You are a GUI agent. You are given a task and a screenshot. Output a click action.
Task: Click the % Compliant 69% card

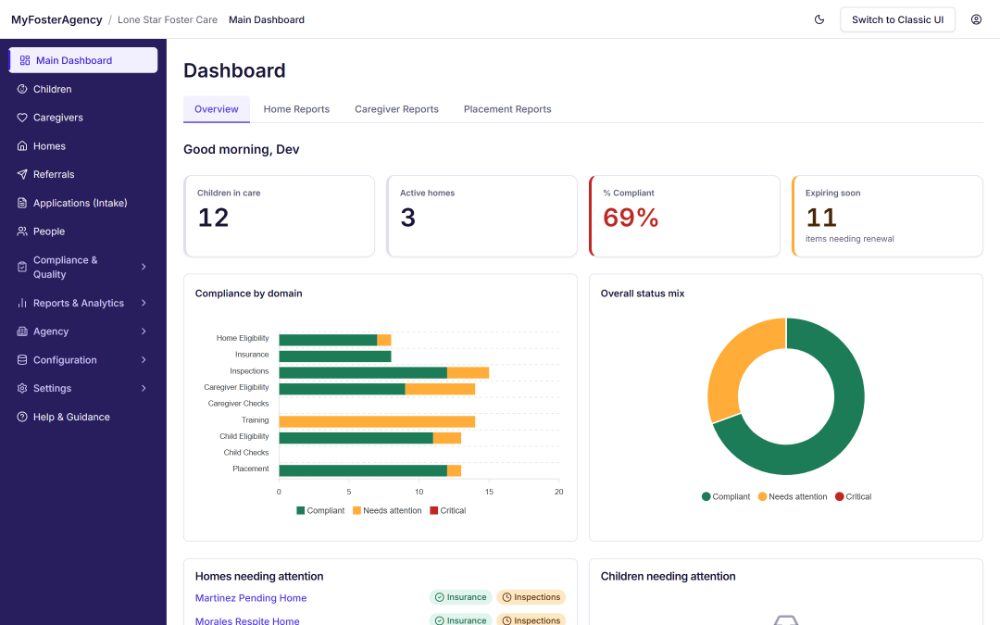pos(685,216)
